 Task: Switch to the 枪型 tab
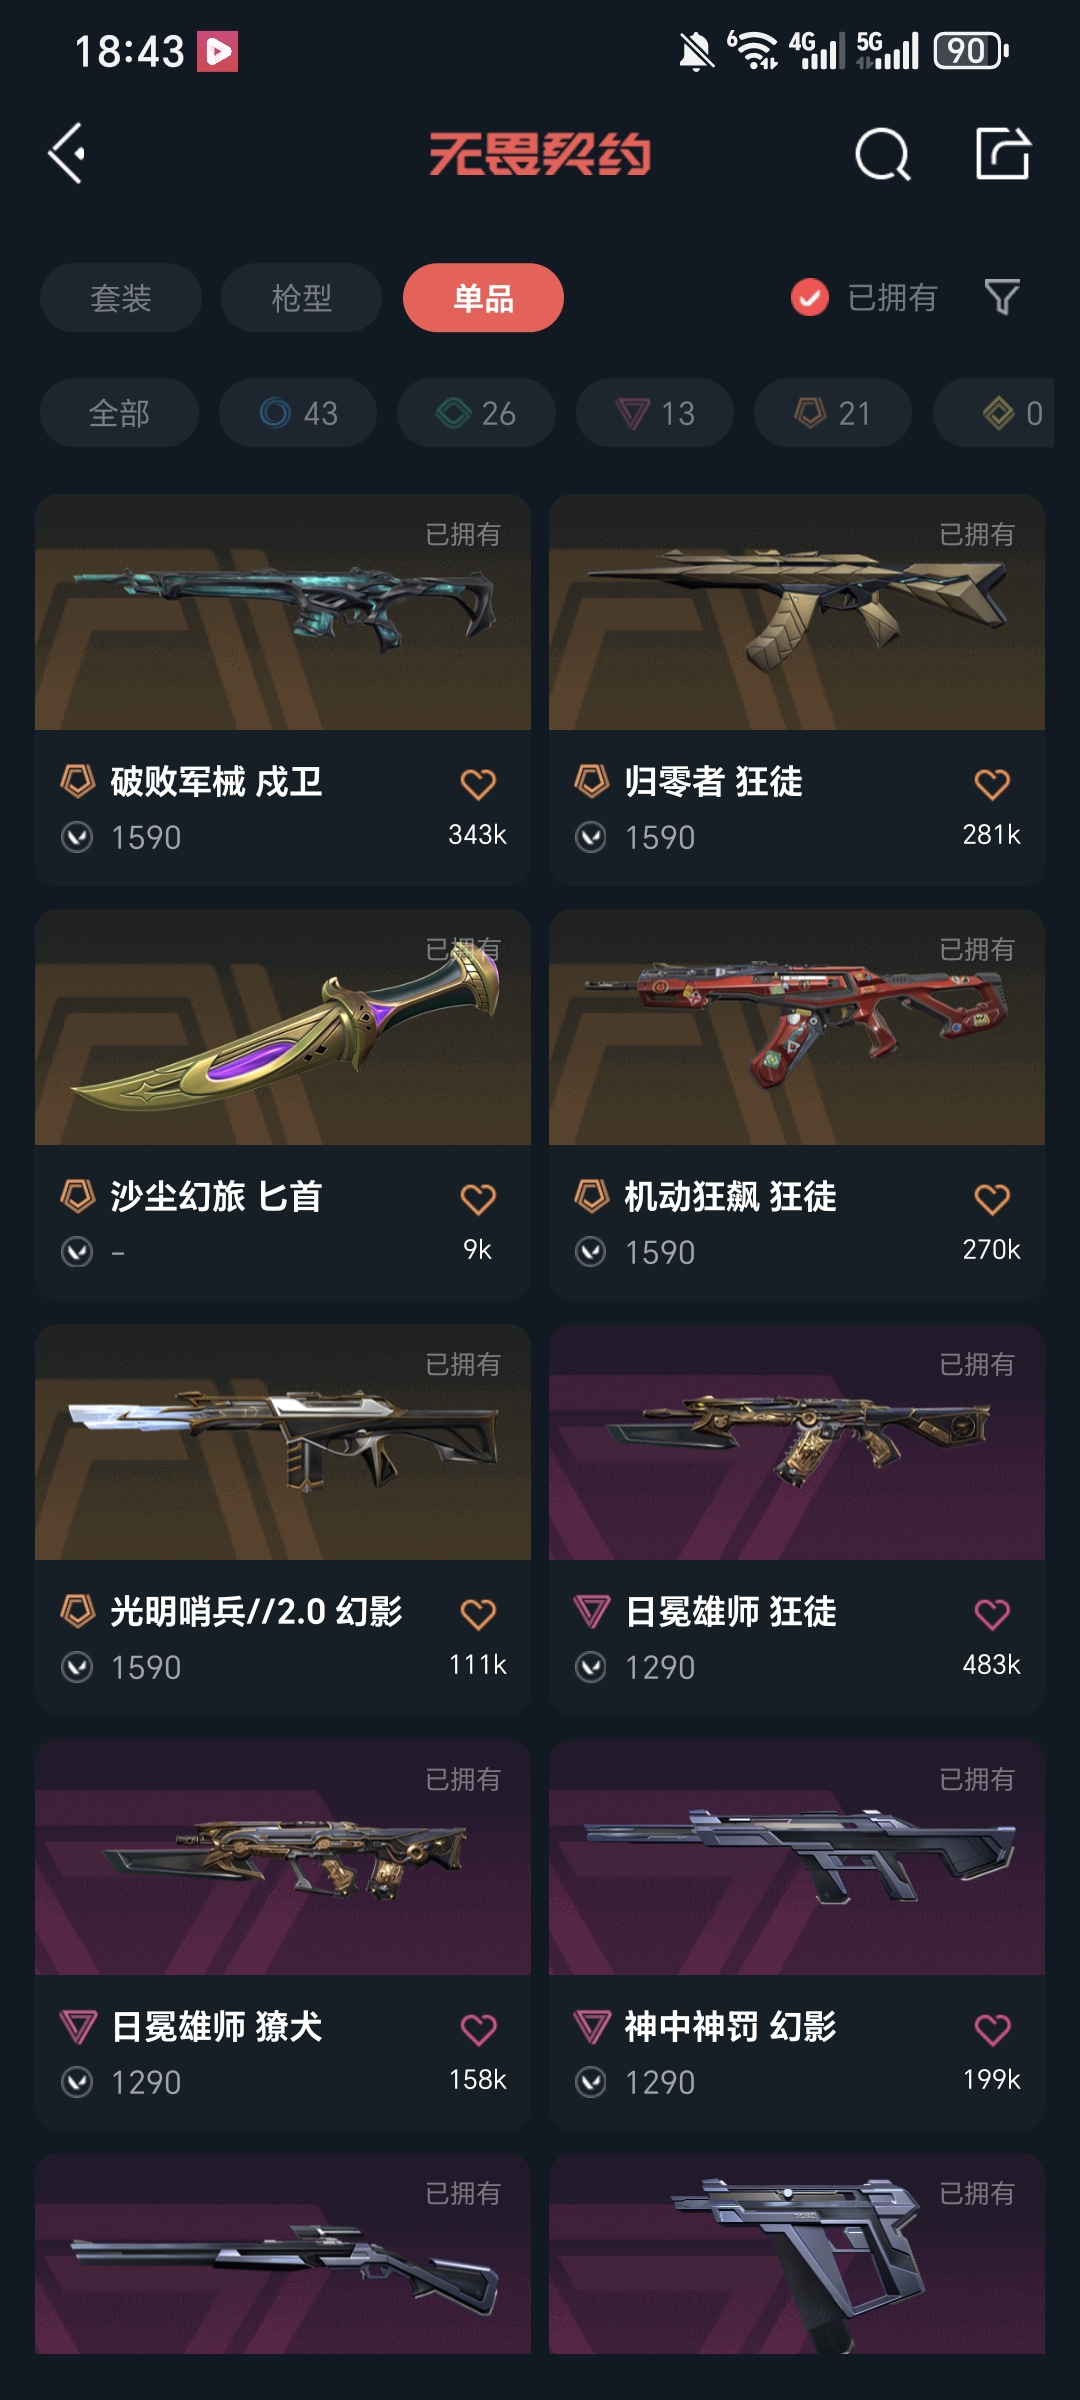(301, 298)
